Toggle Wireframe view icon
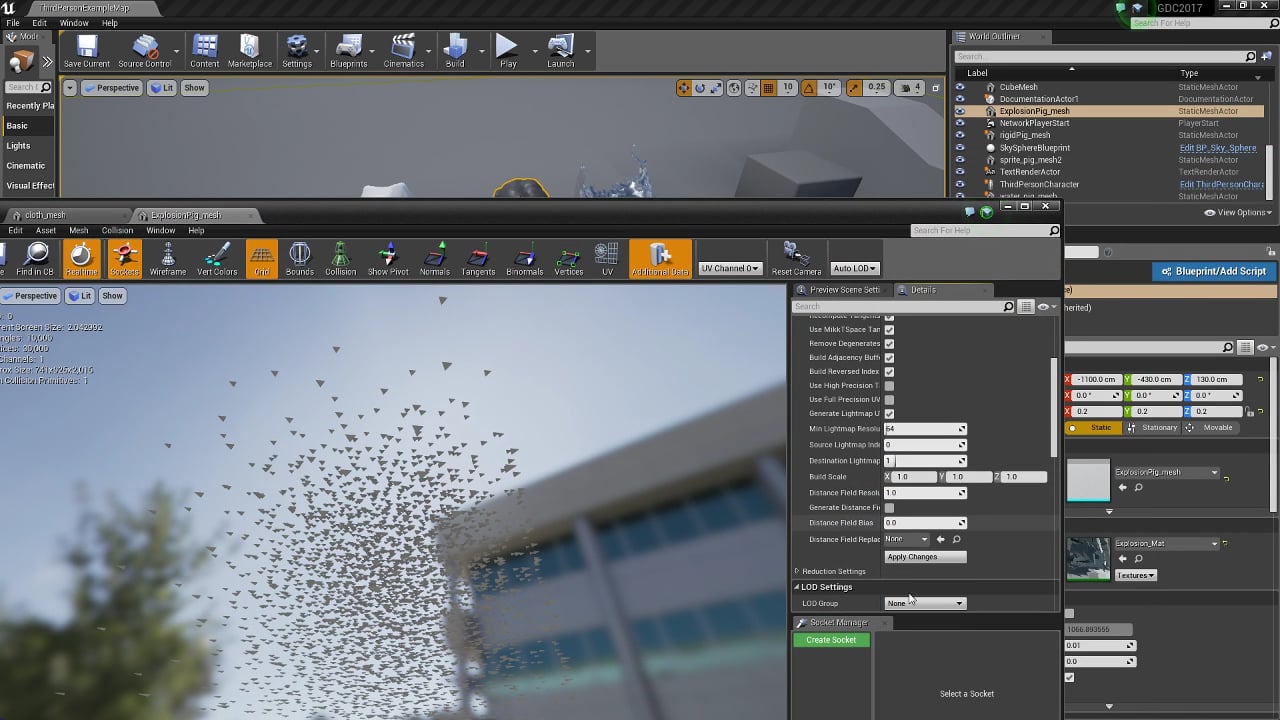The height and width of the screenshot is (720, 1280). pos(168,259)
